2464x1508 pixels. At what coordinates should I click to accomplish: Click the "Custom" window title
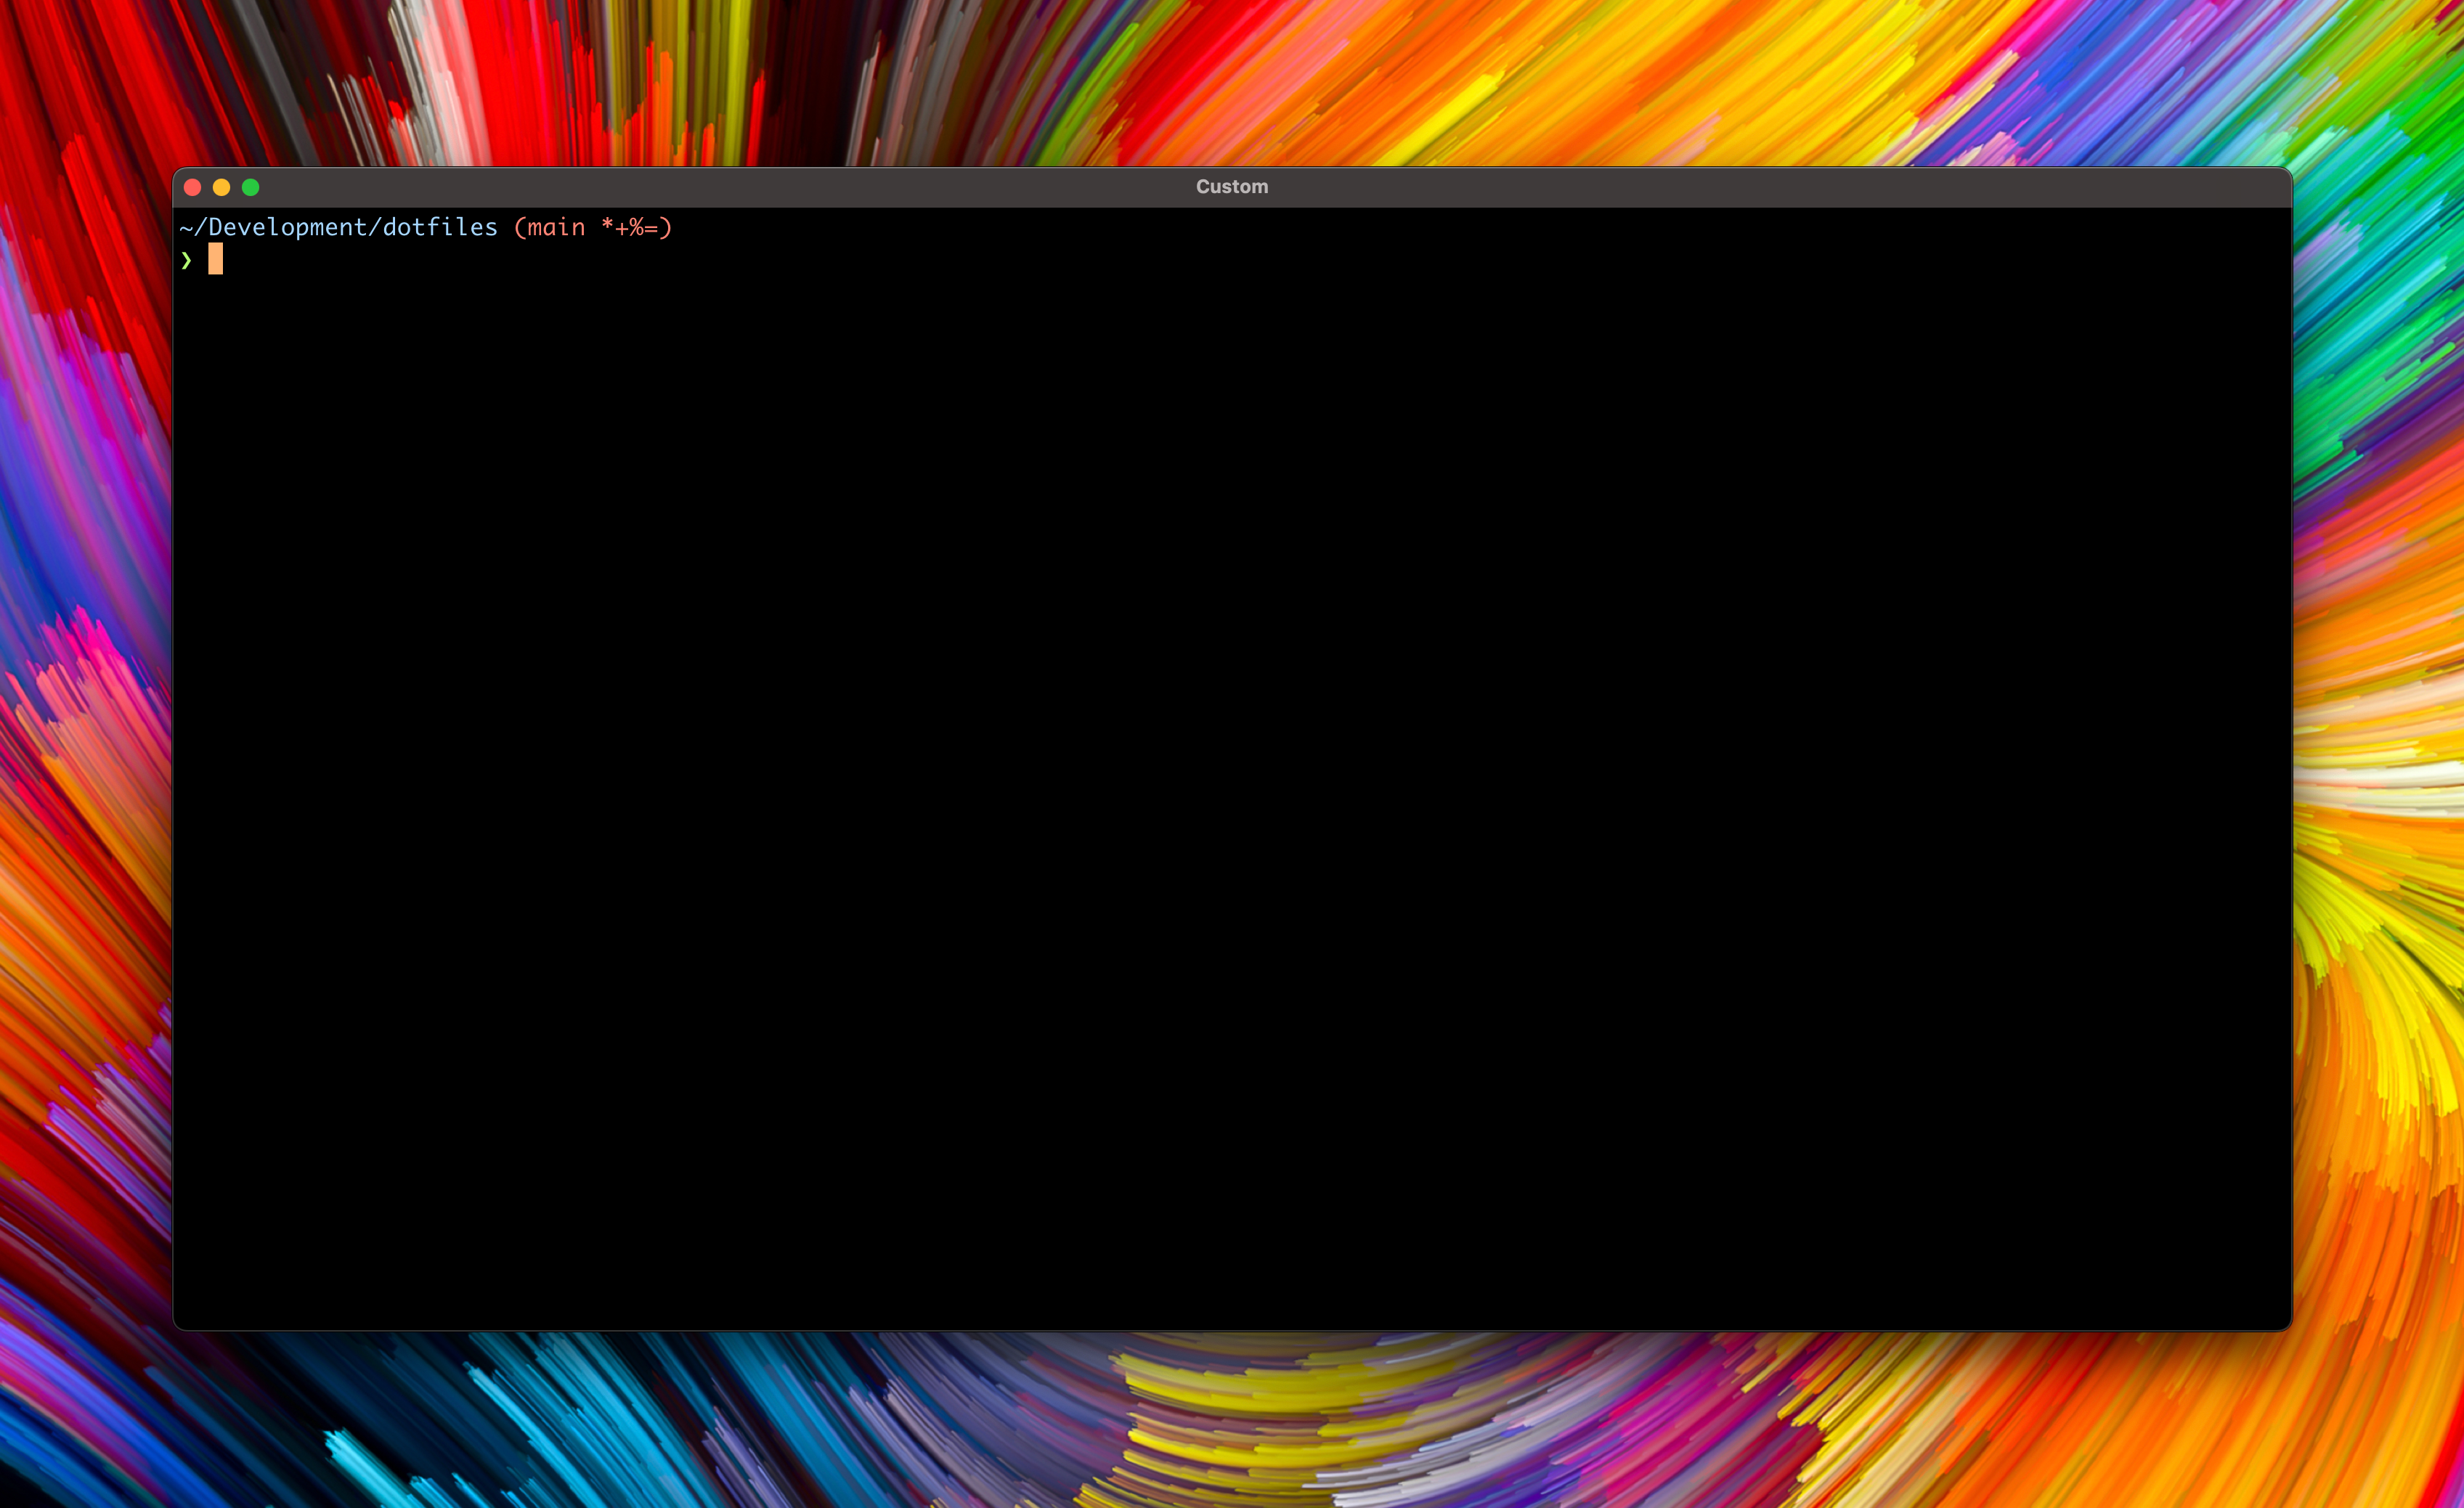(1232, 187)
